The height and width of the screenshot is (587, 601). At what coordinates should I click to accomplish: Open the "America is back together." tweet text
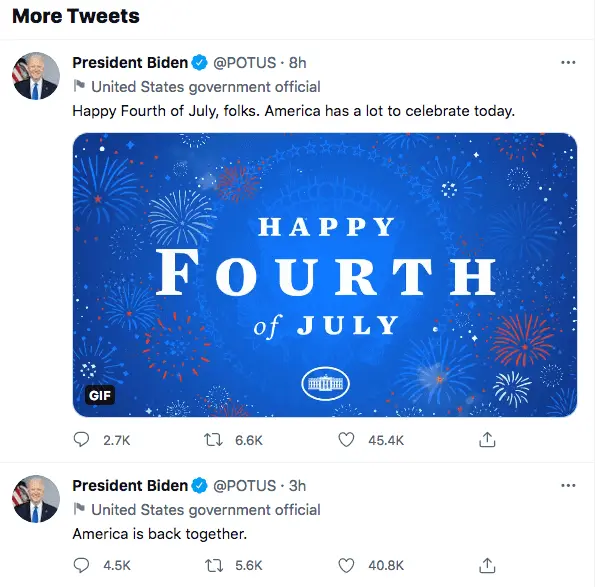pos(159,534)
